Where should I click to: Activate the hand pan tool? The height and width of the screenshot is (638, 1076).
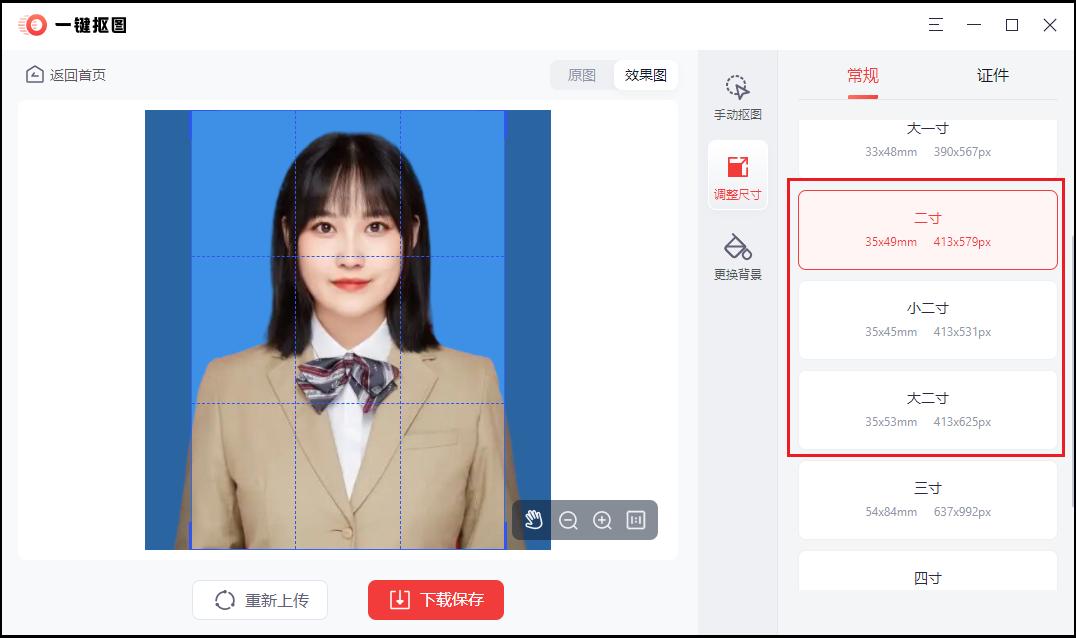tap(535, 520)
